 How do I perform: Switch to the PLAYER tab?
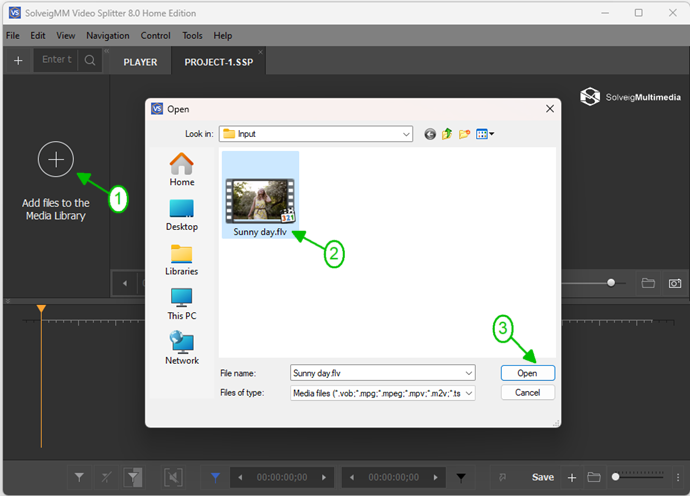140,62
